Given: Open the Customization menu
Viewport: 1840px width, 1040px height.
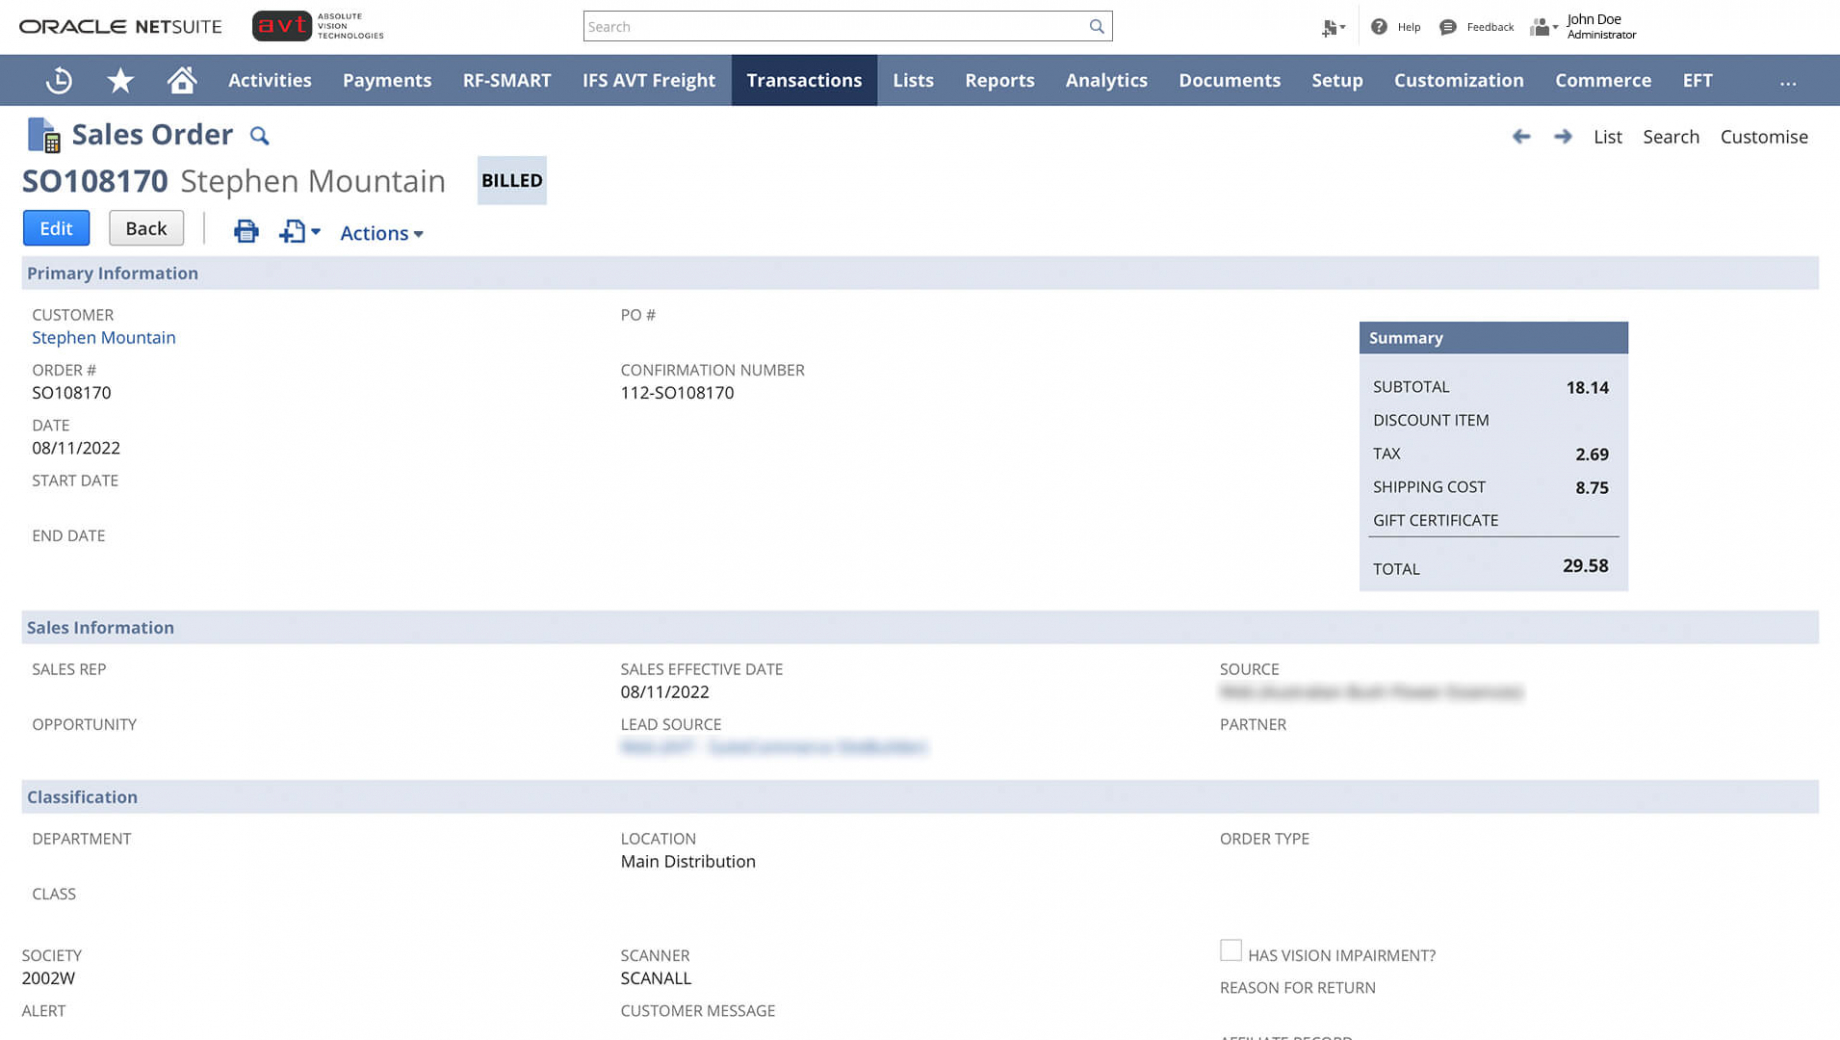Looking at the screenshot, I should tap(1459, 80).
